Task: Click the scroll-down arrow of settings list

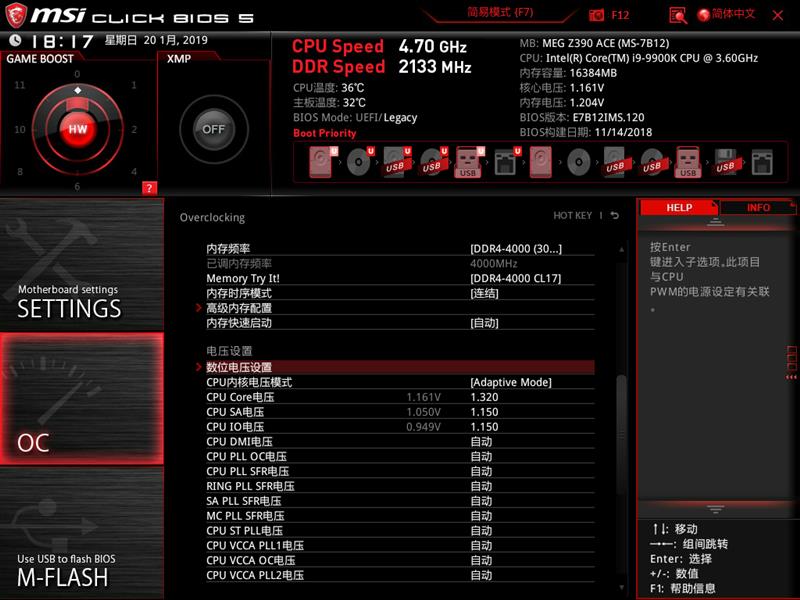Action: coord(621,587)
